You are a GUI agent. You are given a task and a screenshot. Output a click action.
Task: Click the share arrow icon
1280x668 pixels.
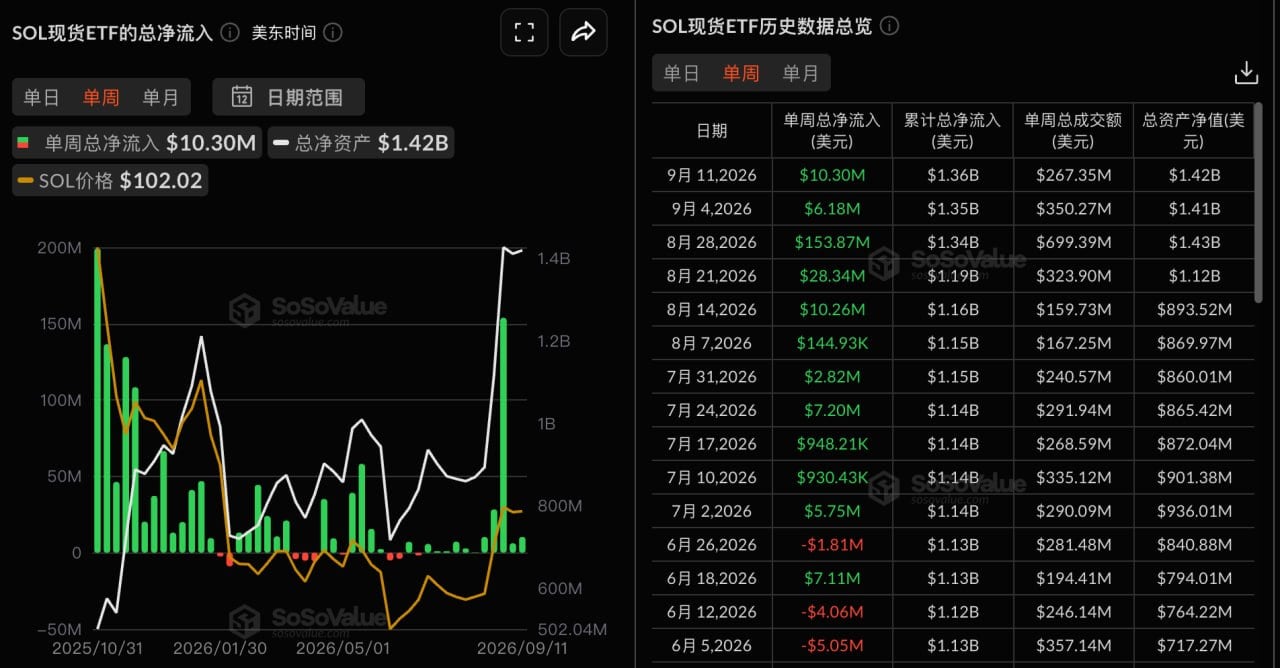click(583, 32)
